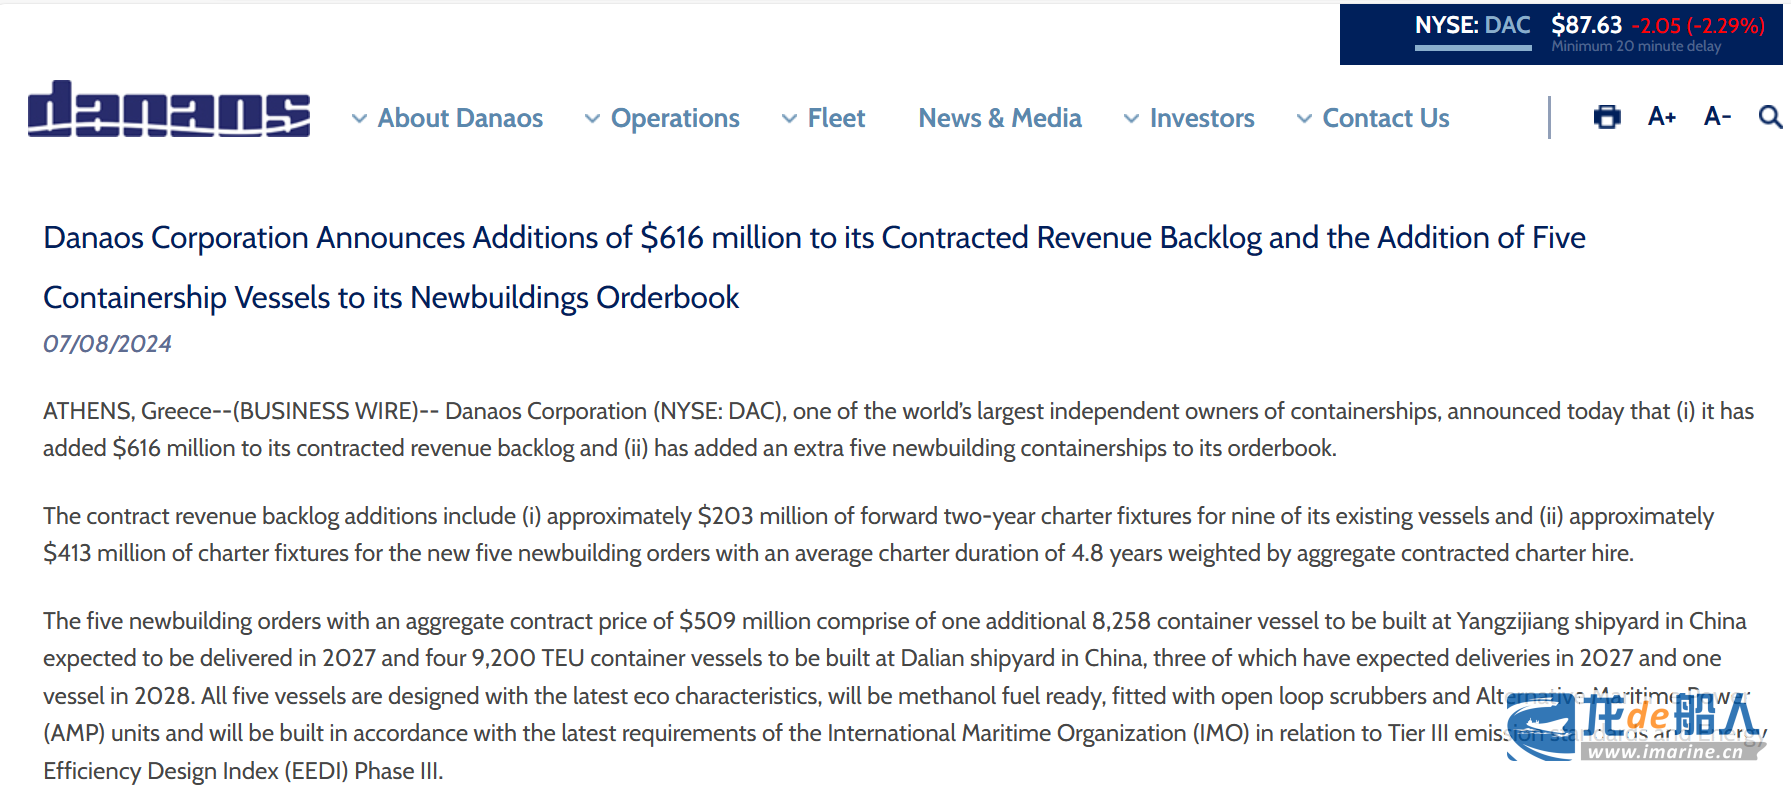The image size is (1791, 785).
Task: Open search with magnifying glass icon
Action: pyautogui.click(x=1769, y=117)
